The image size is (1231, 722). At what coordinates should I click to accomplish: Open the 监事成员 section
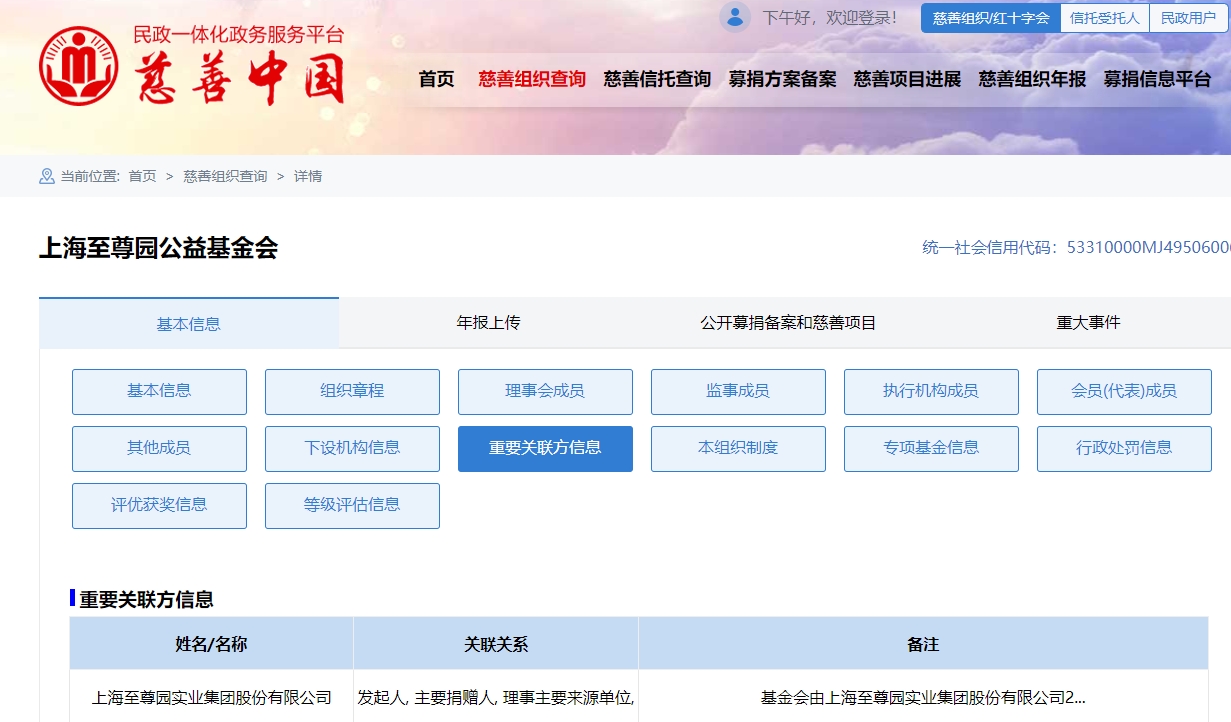pyautogui.click(x=738, y=391)
